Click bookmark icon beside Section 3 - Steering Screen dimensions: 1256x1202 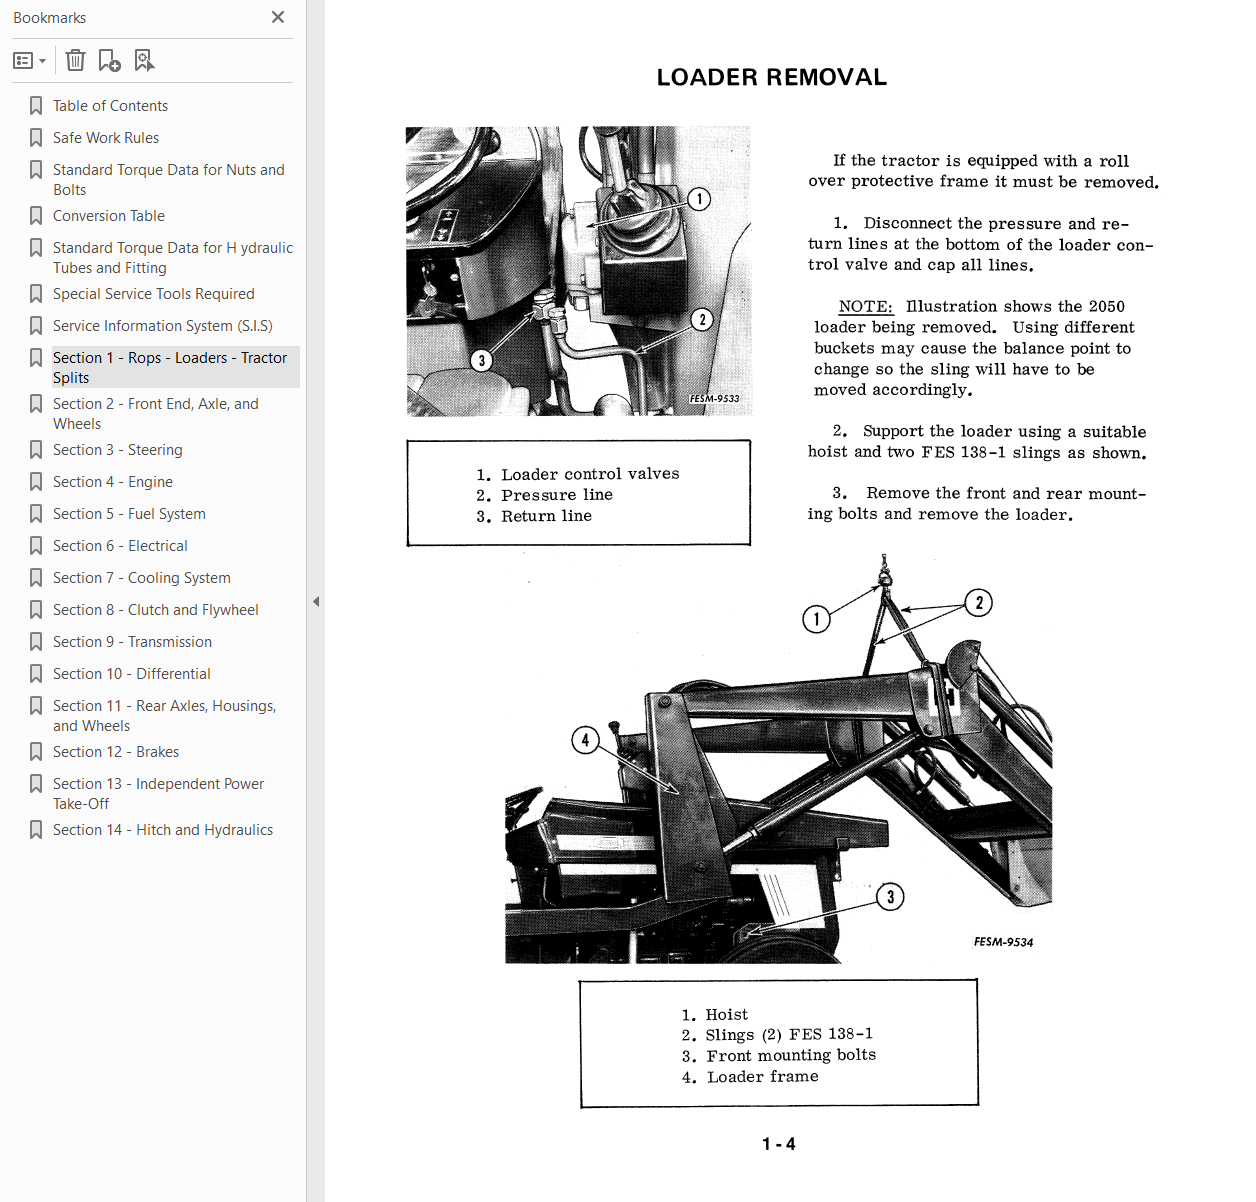click(36, 450)
